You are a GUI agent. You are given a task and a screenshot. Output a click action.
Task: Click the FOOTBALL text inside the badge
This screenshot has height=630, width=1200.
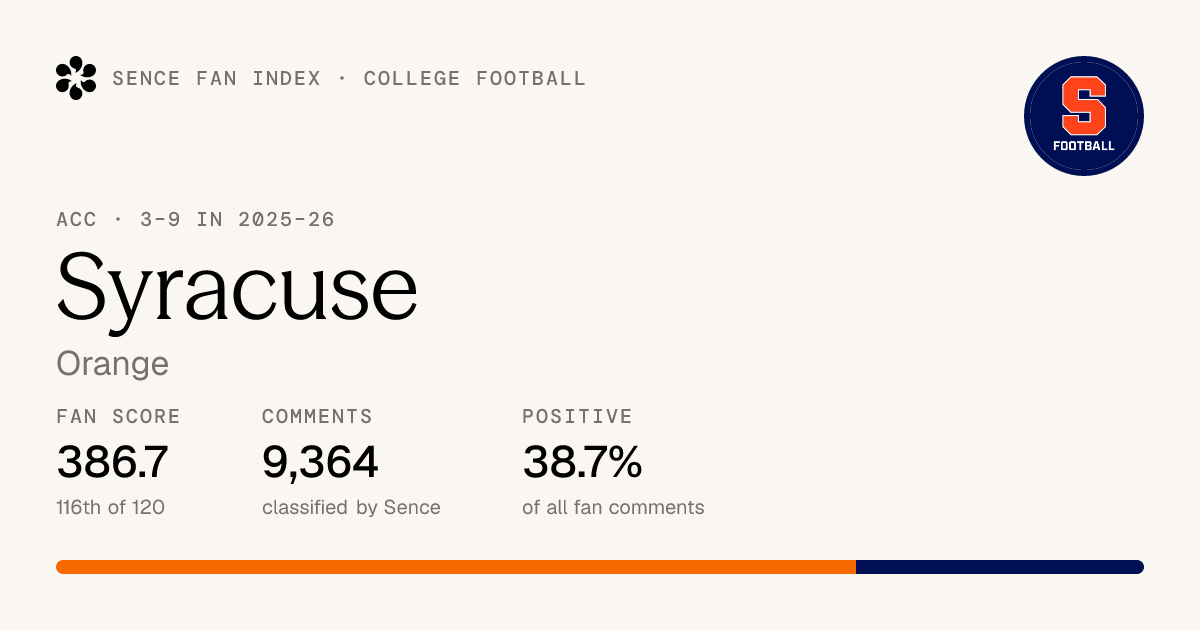click(x=1084, y=146)
